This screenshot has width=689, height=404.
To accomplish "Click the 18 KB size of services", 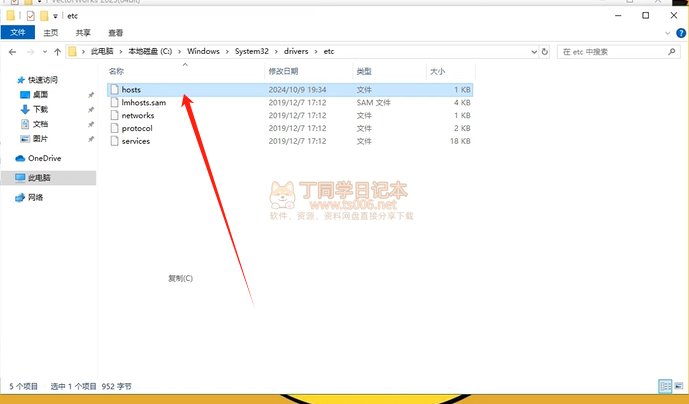I will (460, 141).
